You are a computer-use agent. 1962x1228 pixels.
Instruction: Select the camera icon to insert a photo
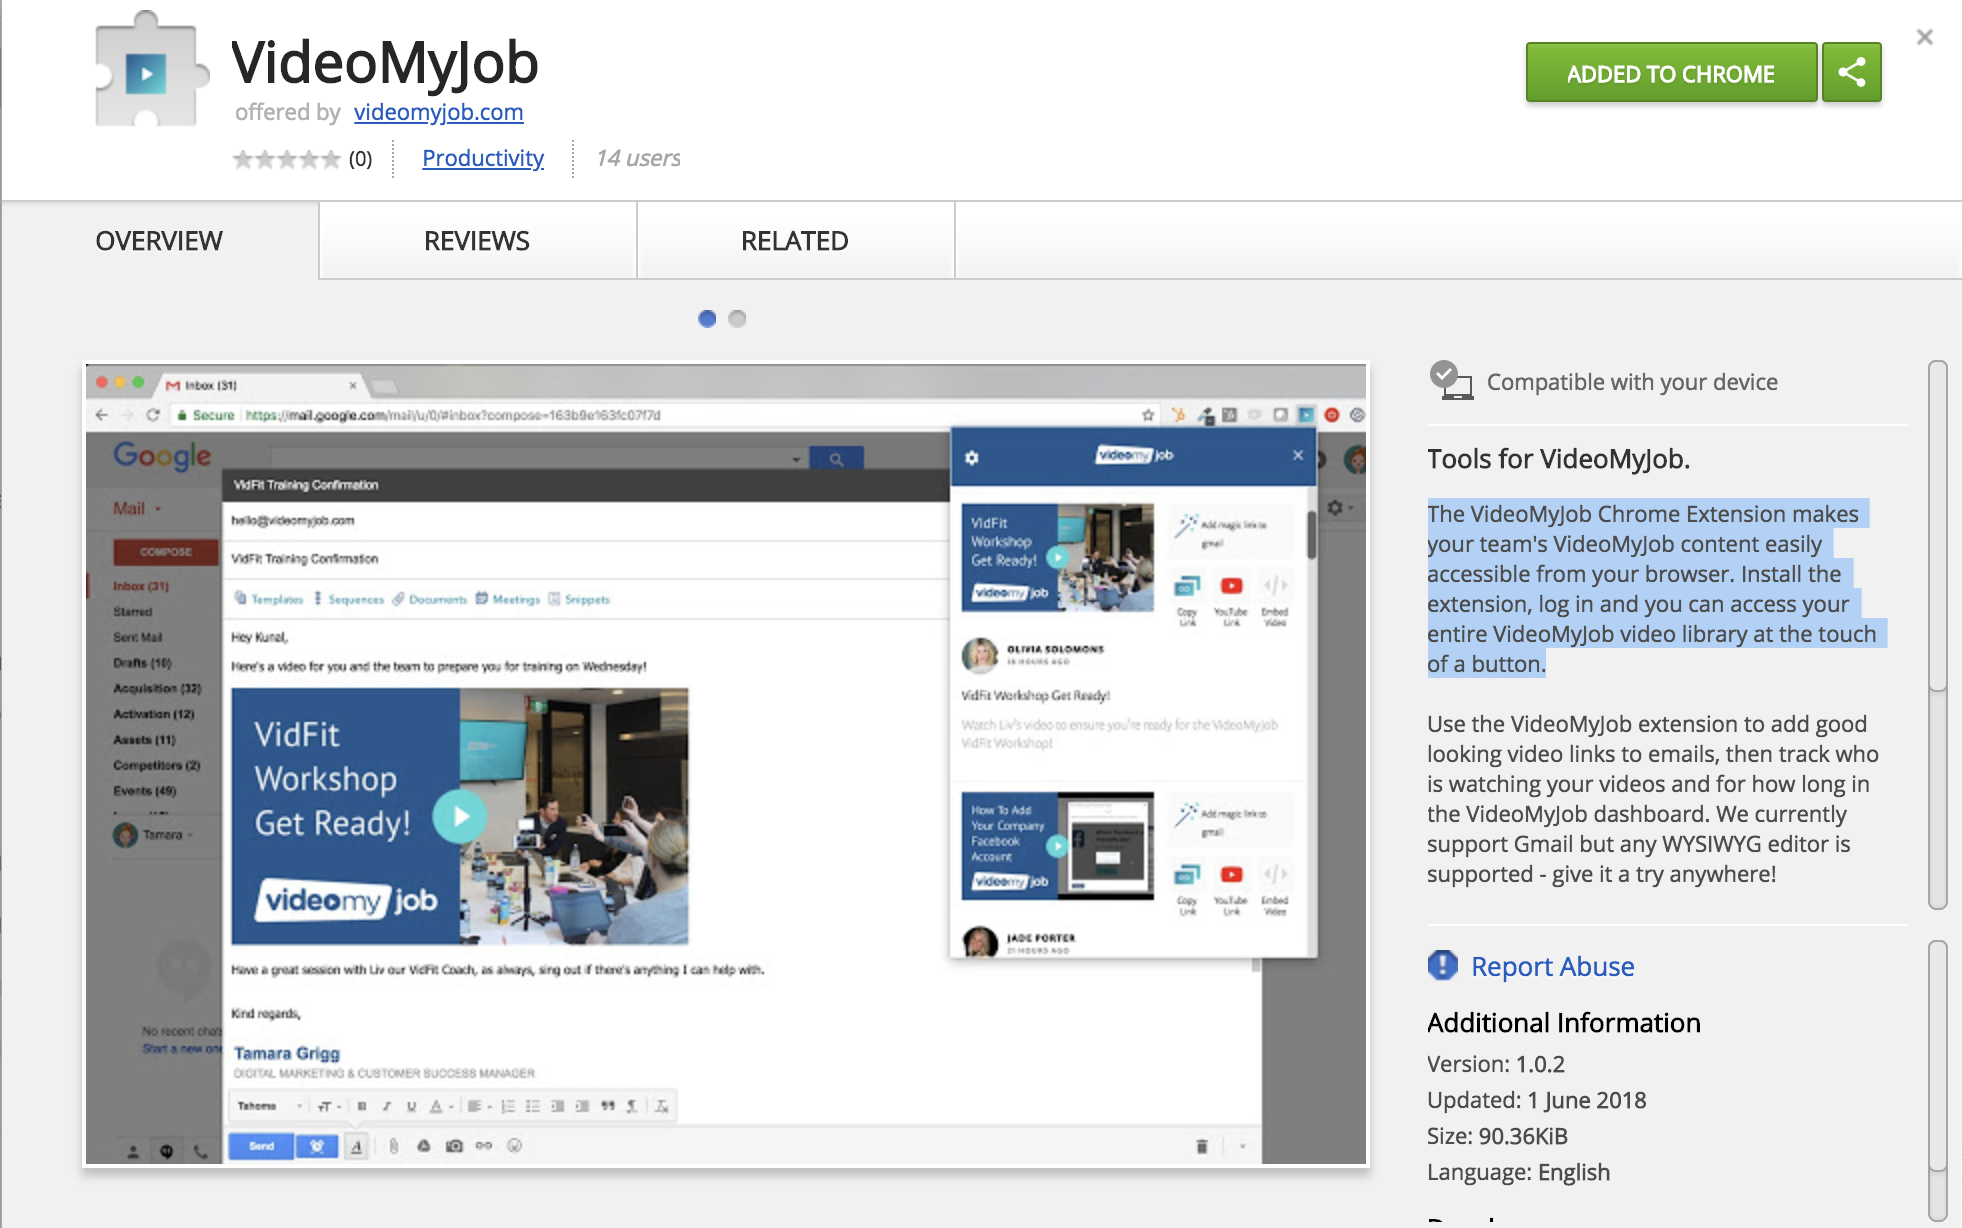pyautogui.click(x=454, y=1146)
